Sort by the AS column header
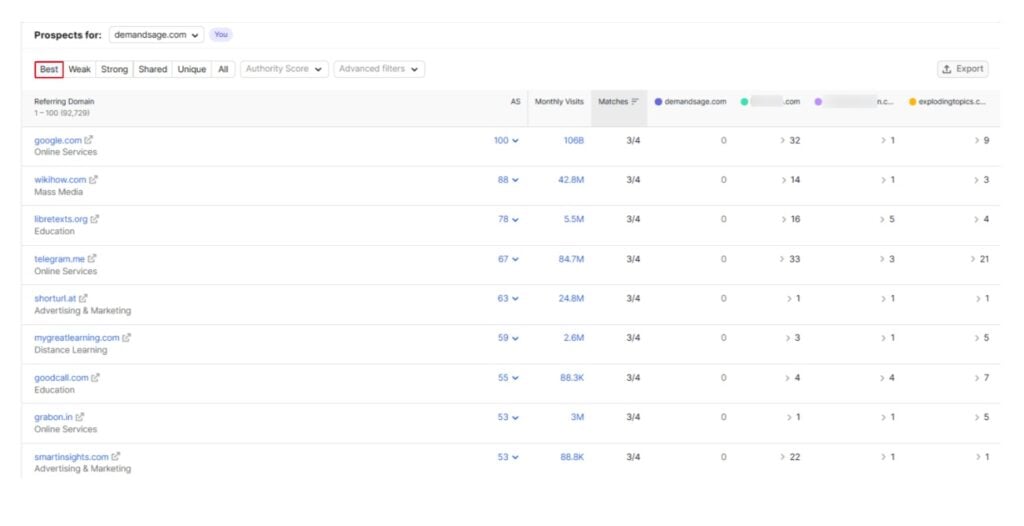 [x=515, y=101]
